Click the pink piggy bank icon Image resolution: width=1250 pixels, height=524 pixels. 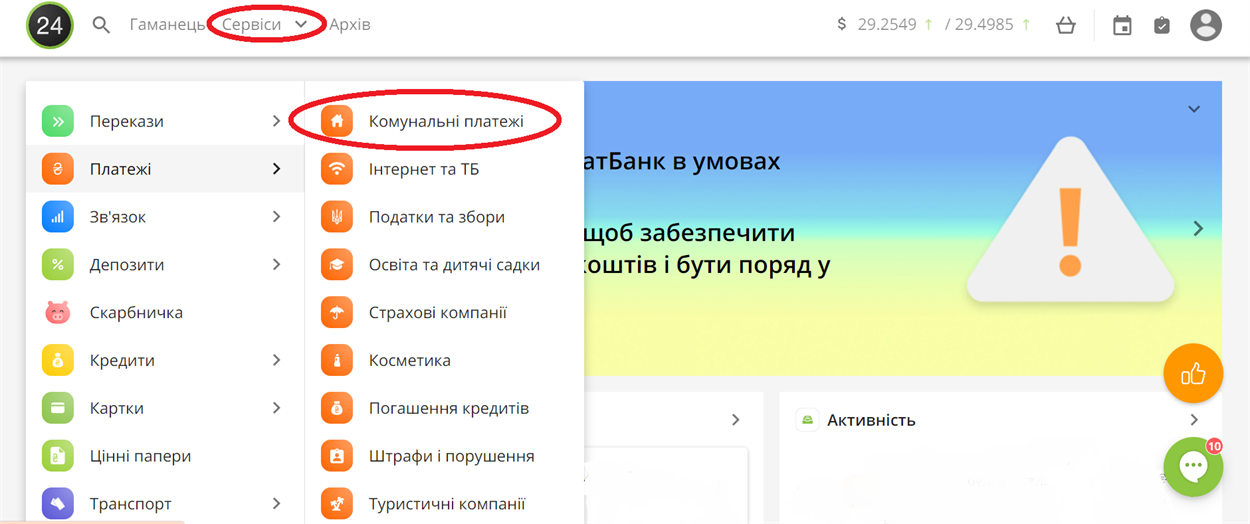click(58, 313)
